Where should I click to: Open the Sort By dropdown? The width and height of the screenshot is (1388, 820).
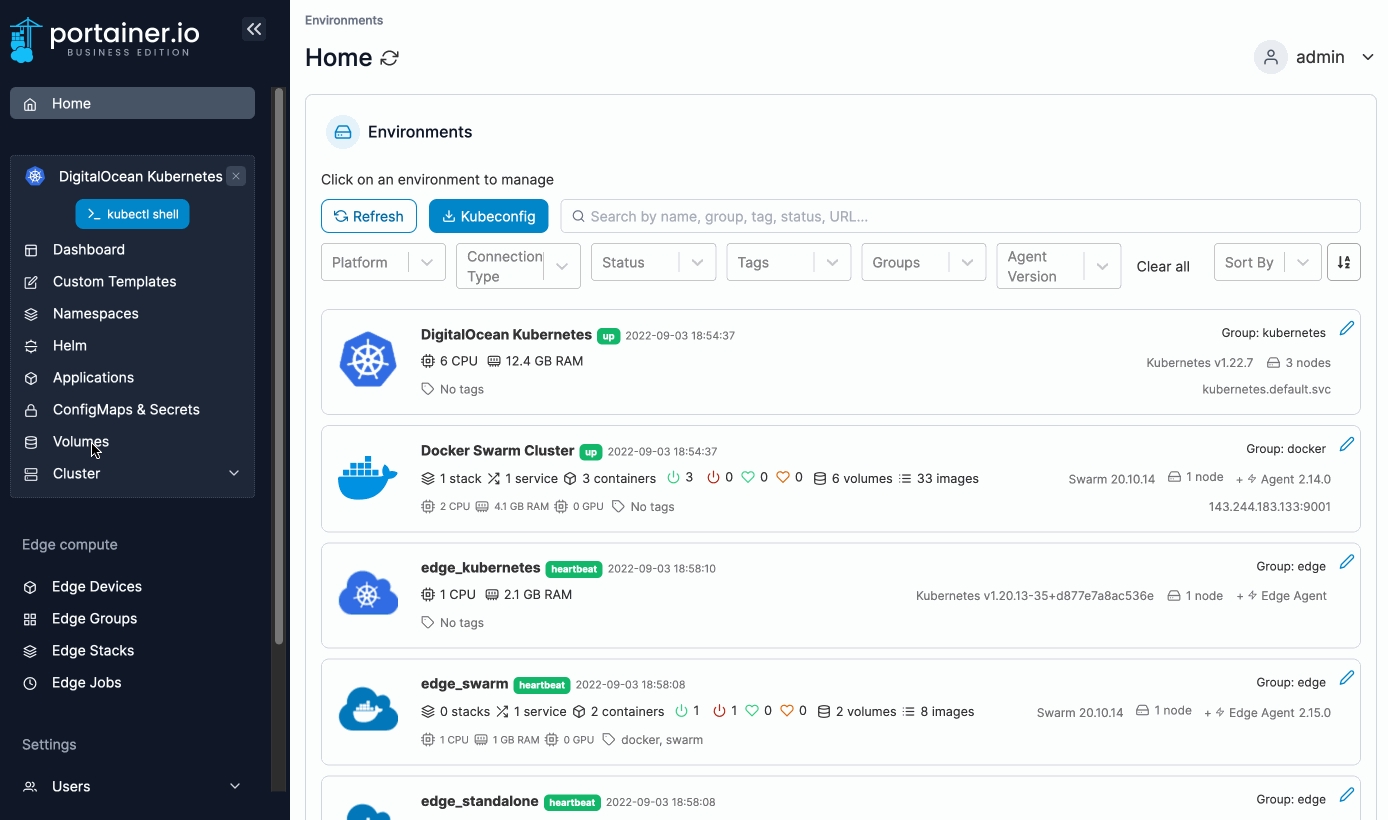pyautogui.click(x=1266, y=262)
